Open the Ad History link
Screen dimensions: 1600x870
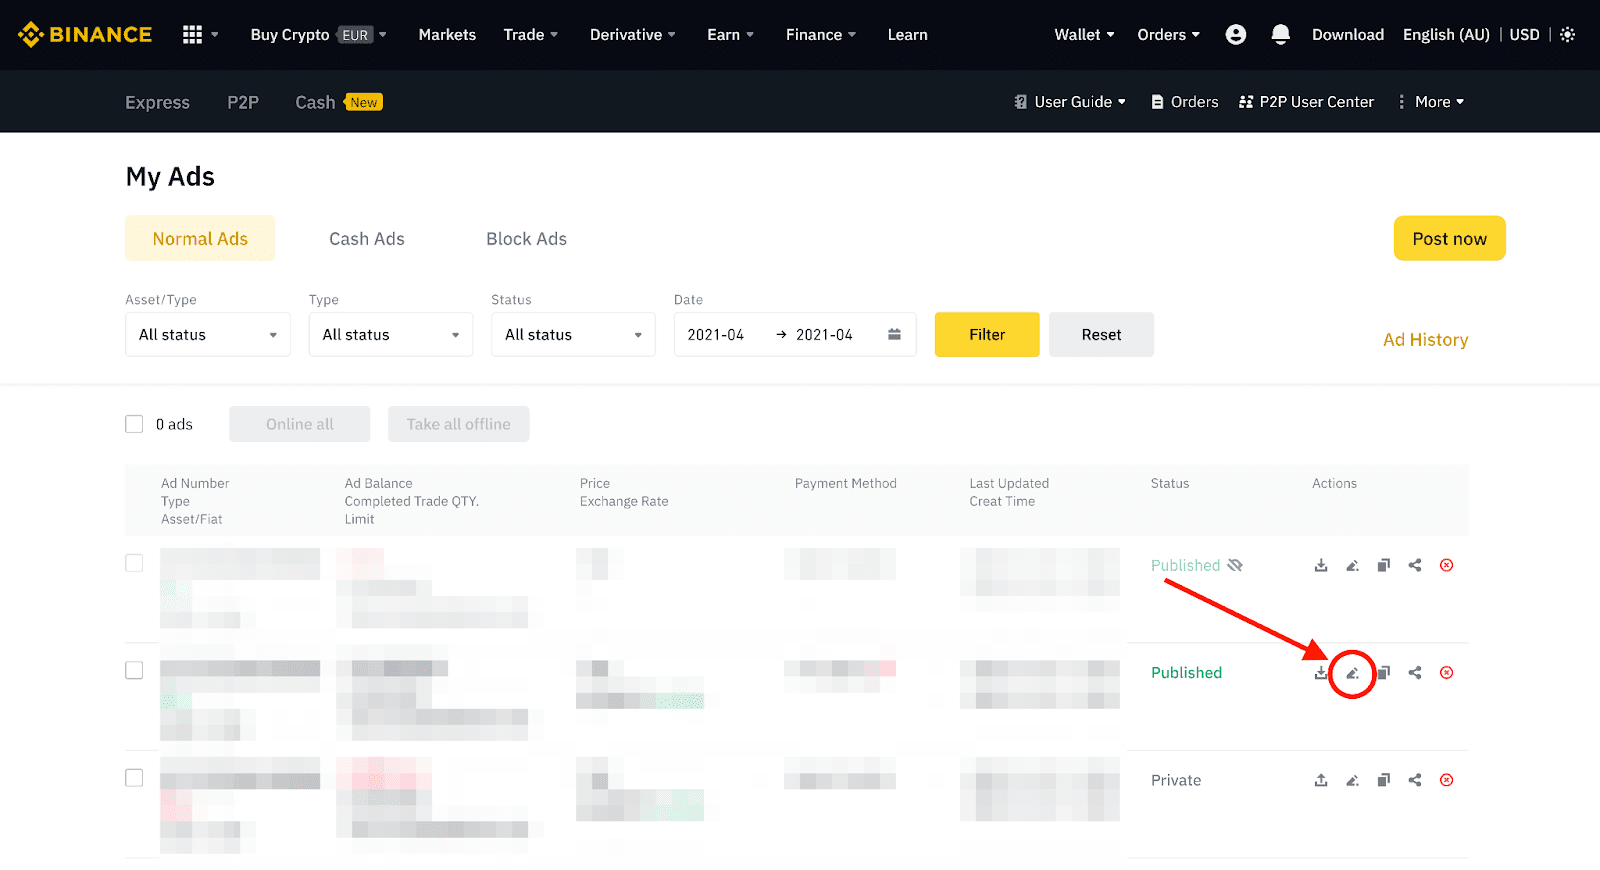(1425, 340)
